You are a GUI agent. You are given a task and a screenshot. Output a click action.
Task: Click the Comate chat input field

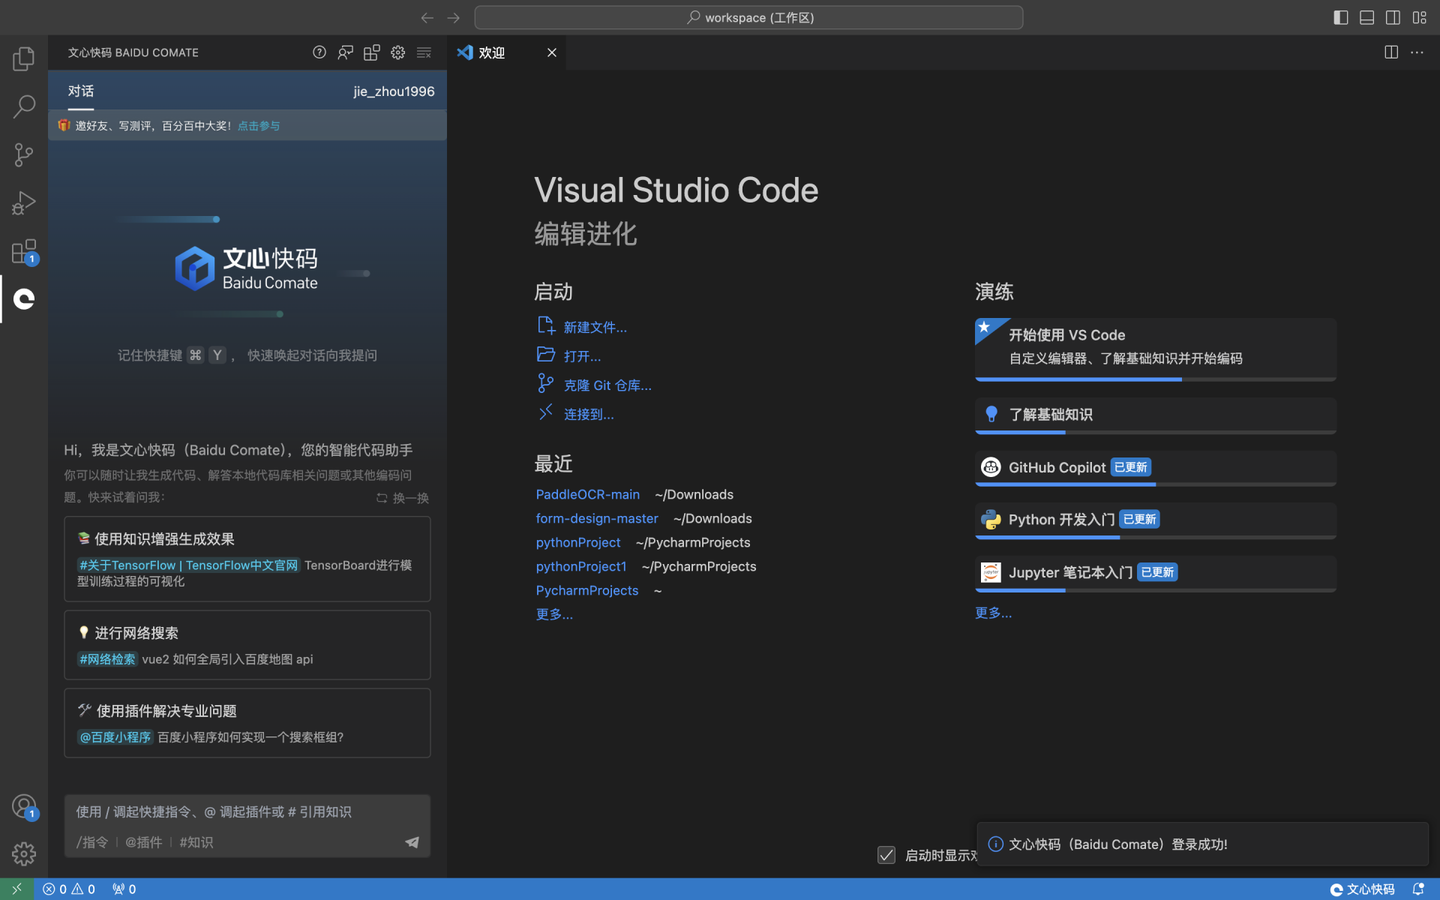point(247,812)
